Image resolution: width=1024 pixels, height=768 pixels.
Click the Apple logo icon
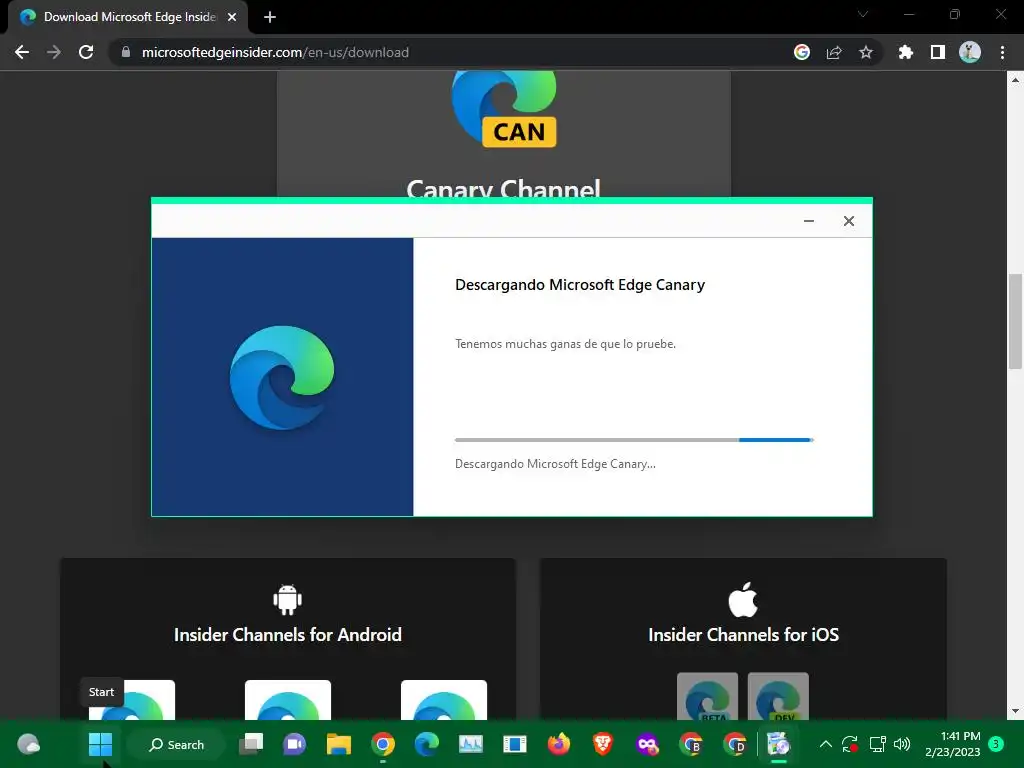coord(743,600)
